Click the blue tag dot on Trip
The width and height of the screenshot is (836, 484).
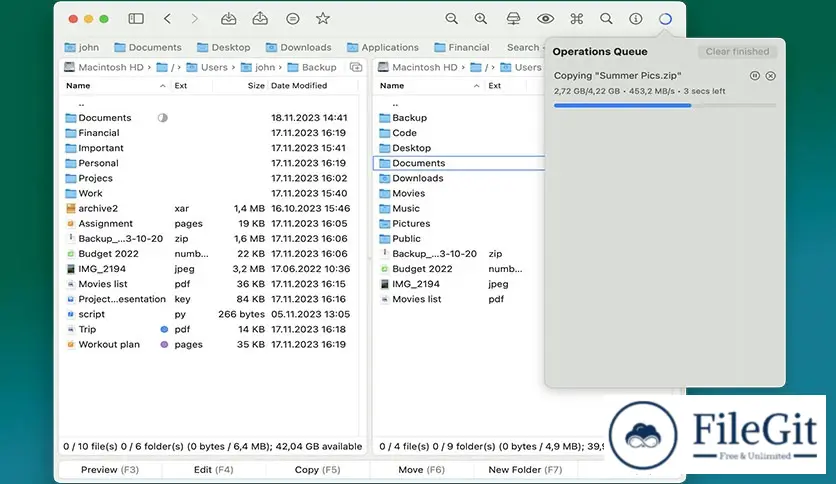tap(164, 329)
